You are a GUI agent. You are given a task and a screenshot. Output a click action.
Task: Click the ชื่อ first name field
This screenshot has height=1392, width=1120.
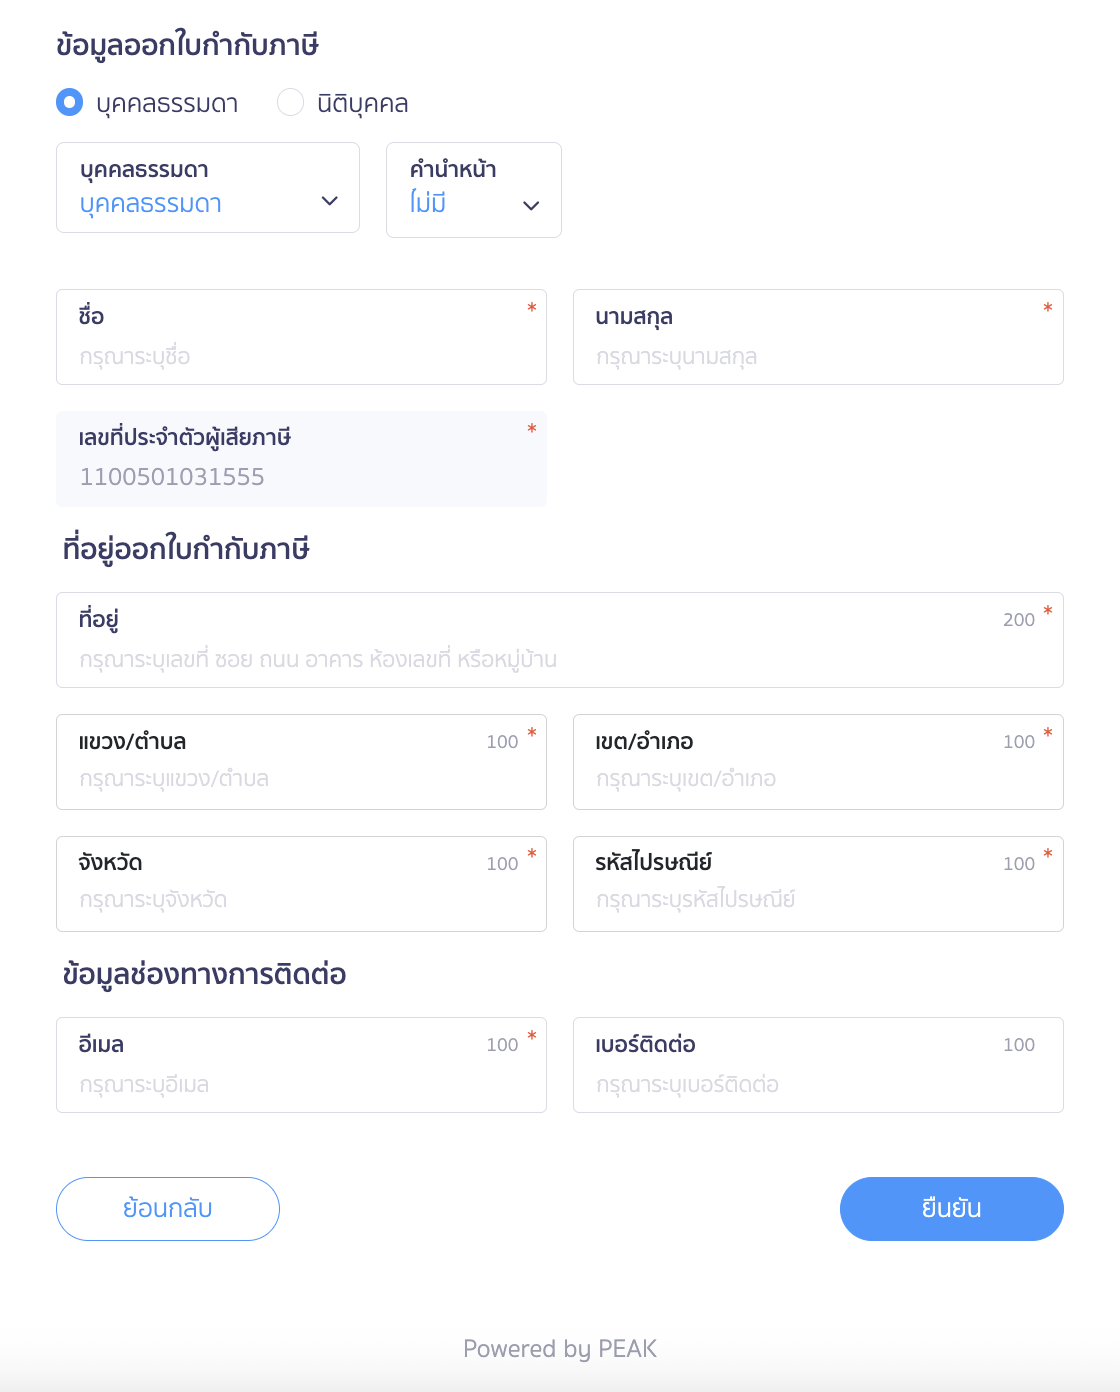click(x=301, y=356)
